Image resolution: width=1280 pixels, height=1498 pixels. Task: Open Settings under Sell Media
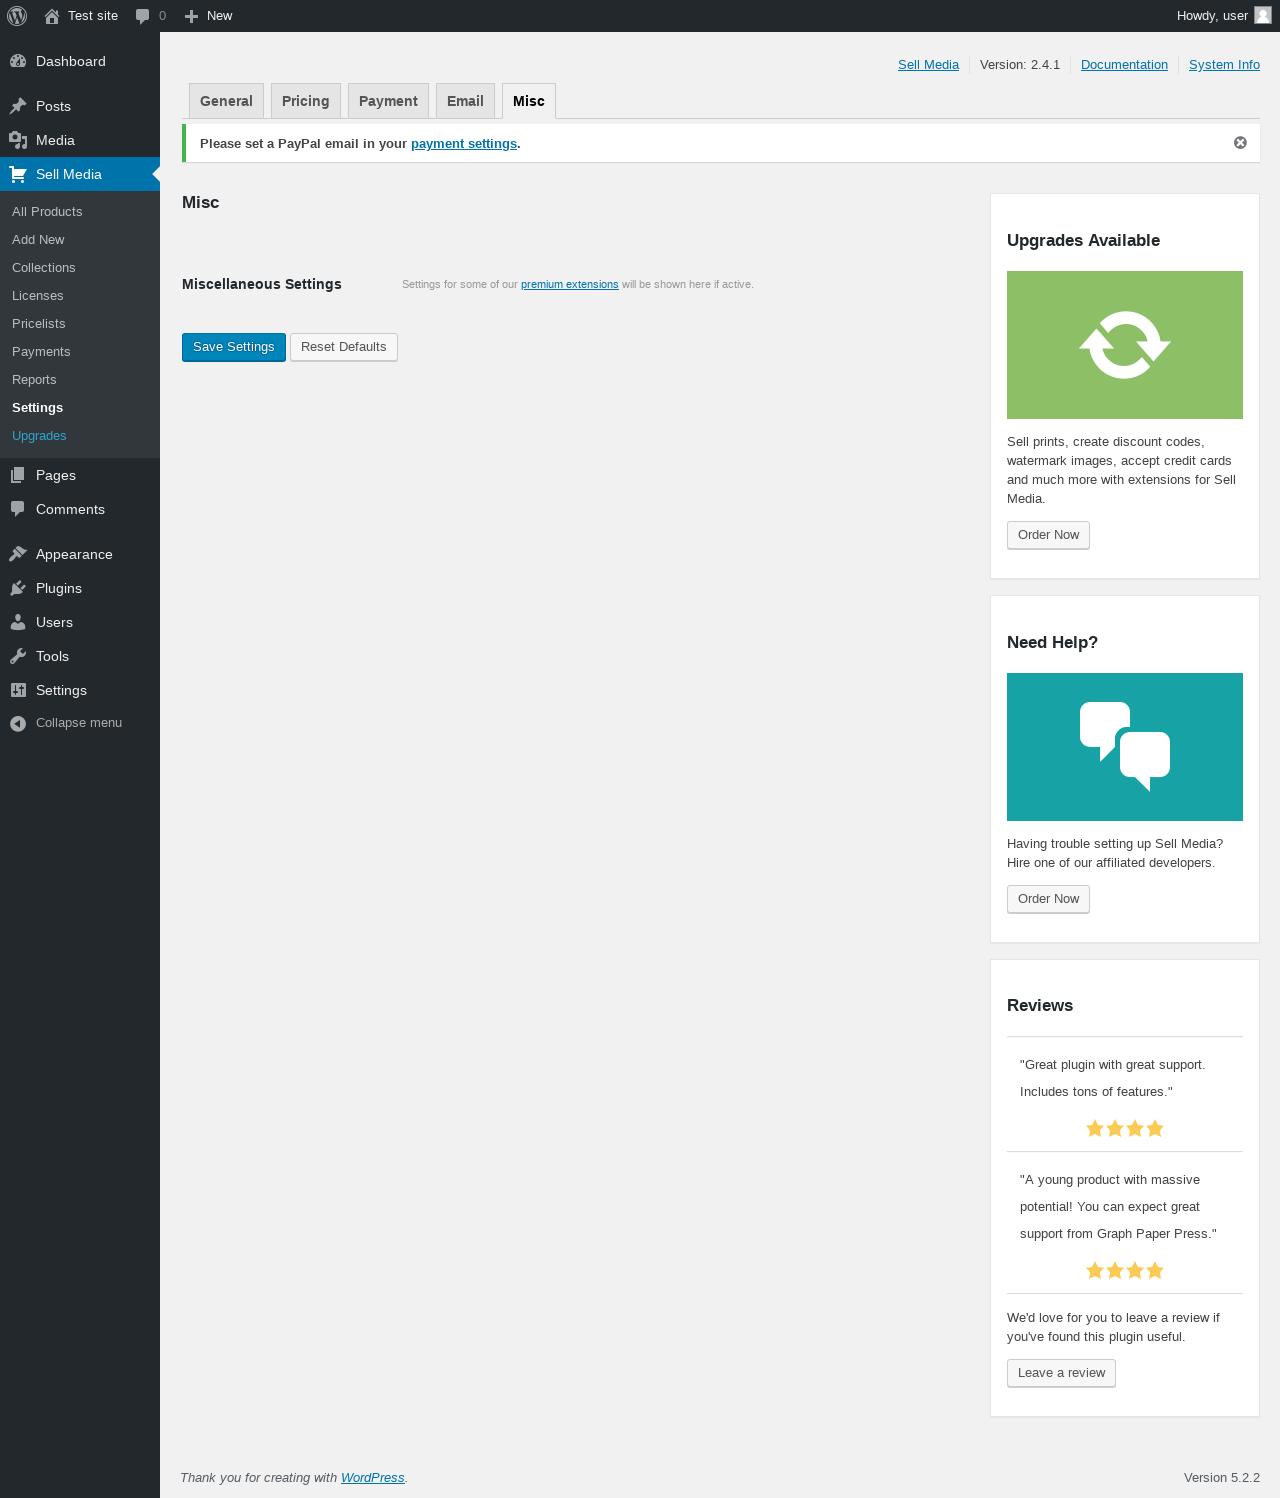point(38,408)
